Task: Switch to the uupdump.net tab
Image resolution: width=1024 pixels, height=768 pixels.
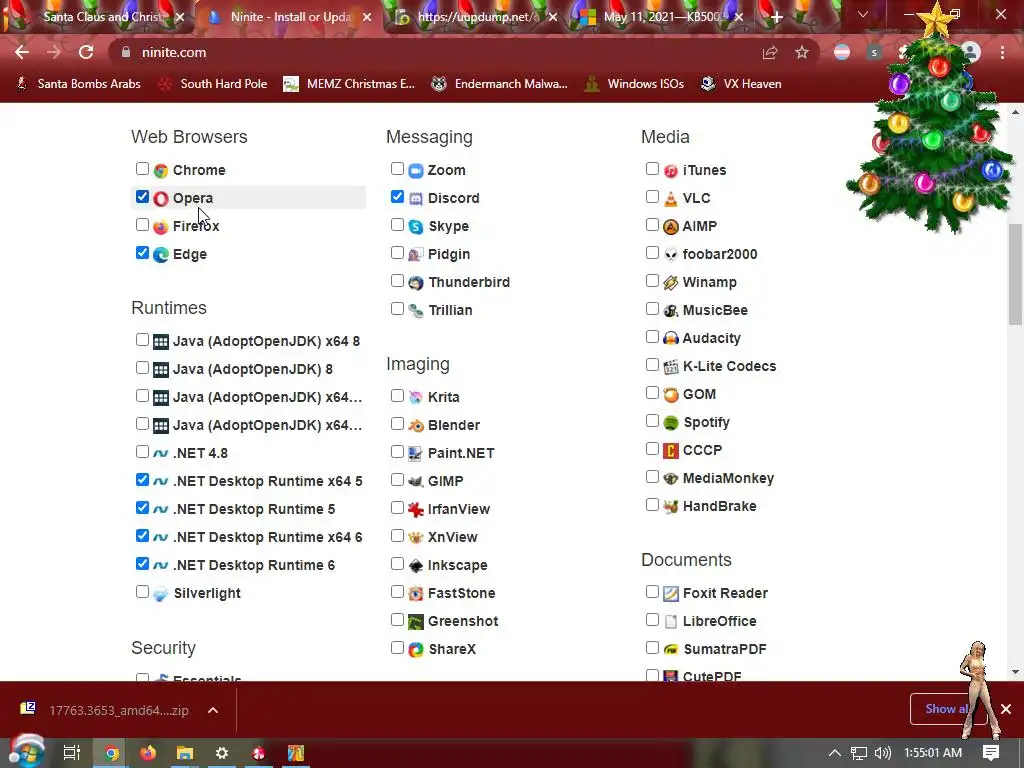Action: (477, 17)
